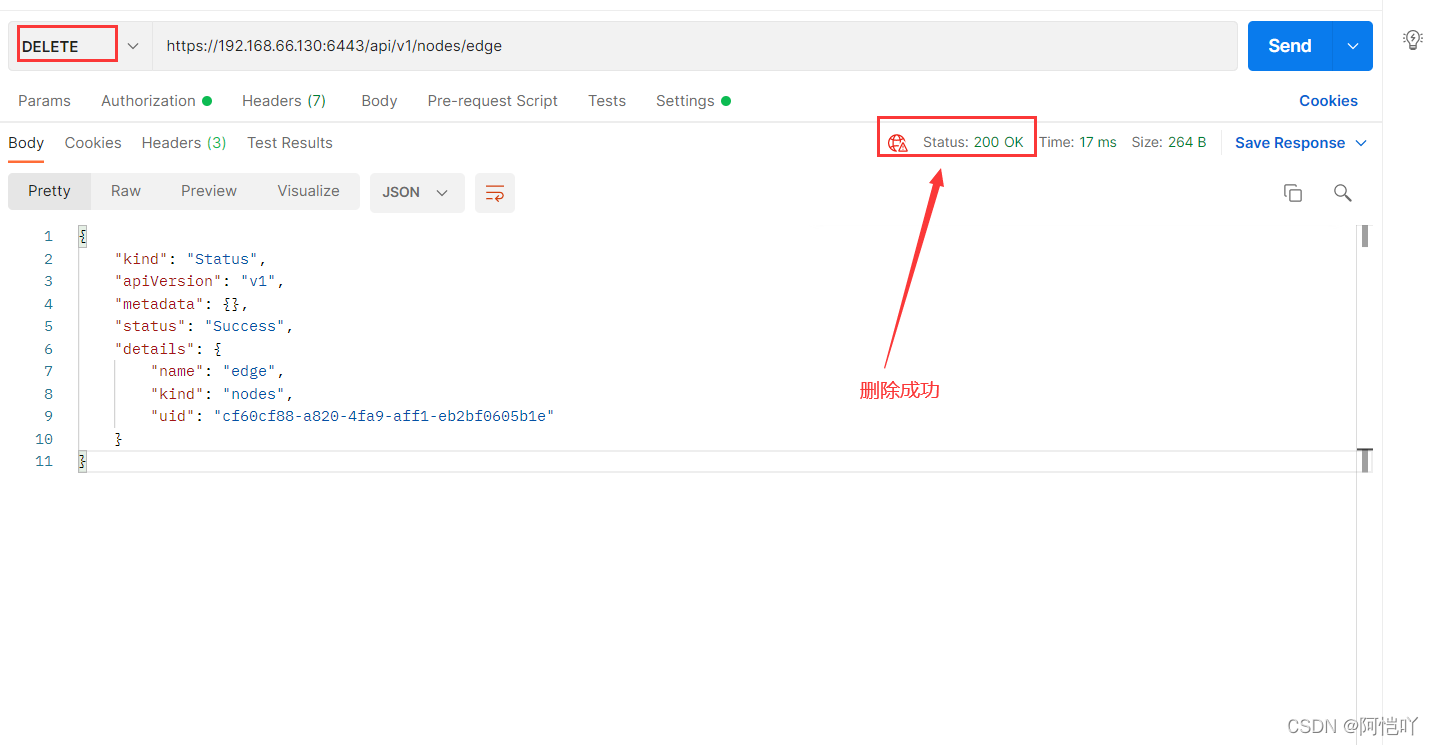
Task: Switch to Visualize view mode
Action: tap(308, 191)
